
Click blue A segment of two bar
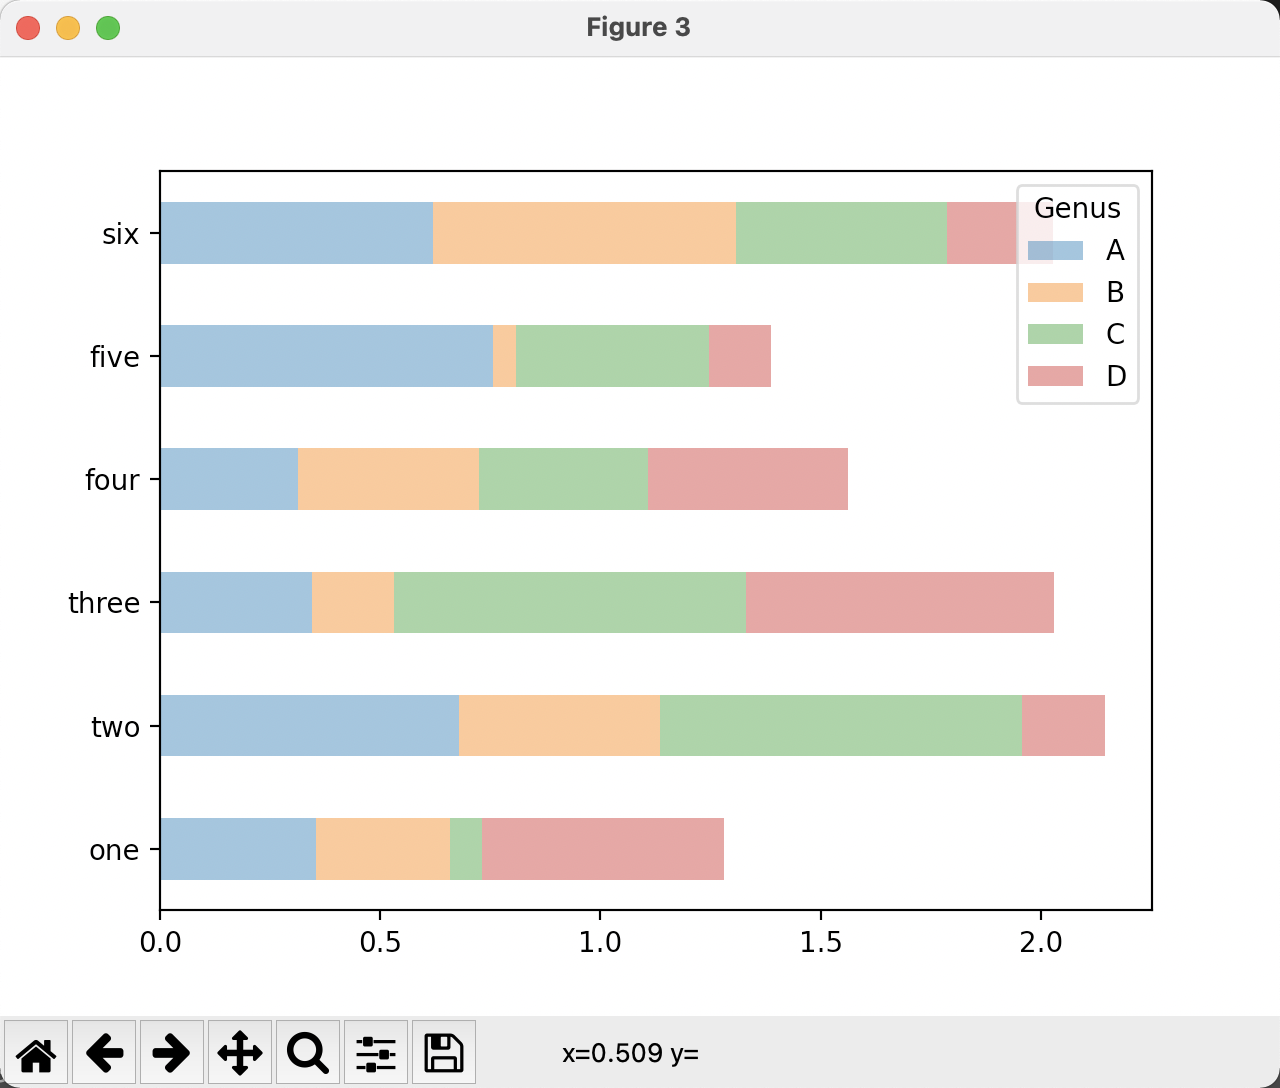click(x=310, y=725)
